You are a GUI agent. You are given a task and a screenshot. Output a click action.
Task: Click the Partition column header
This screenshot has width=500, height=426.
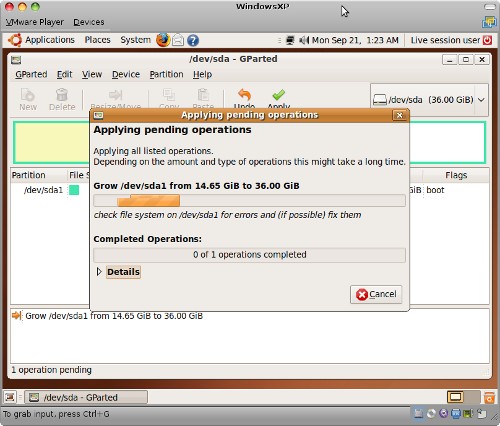39,175
